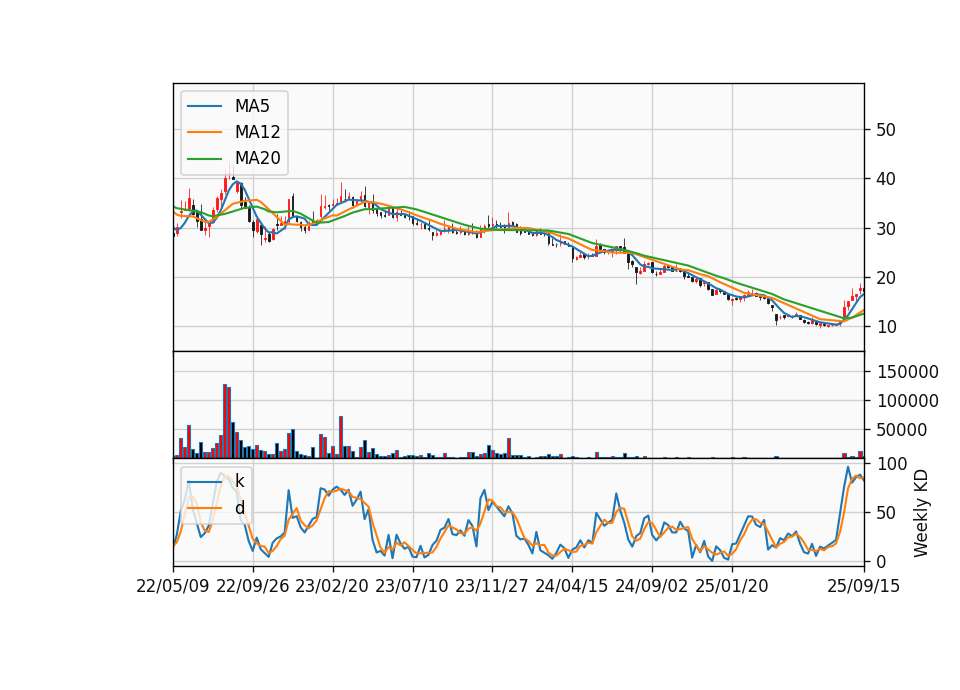Click the price axis value 30
Screen dimensions: 960x690
(886, 228)
